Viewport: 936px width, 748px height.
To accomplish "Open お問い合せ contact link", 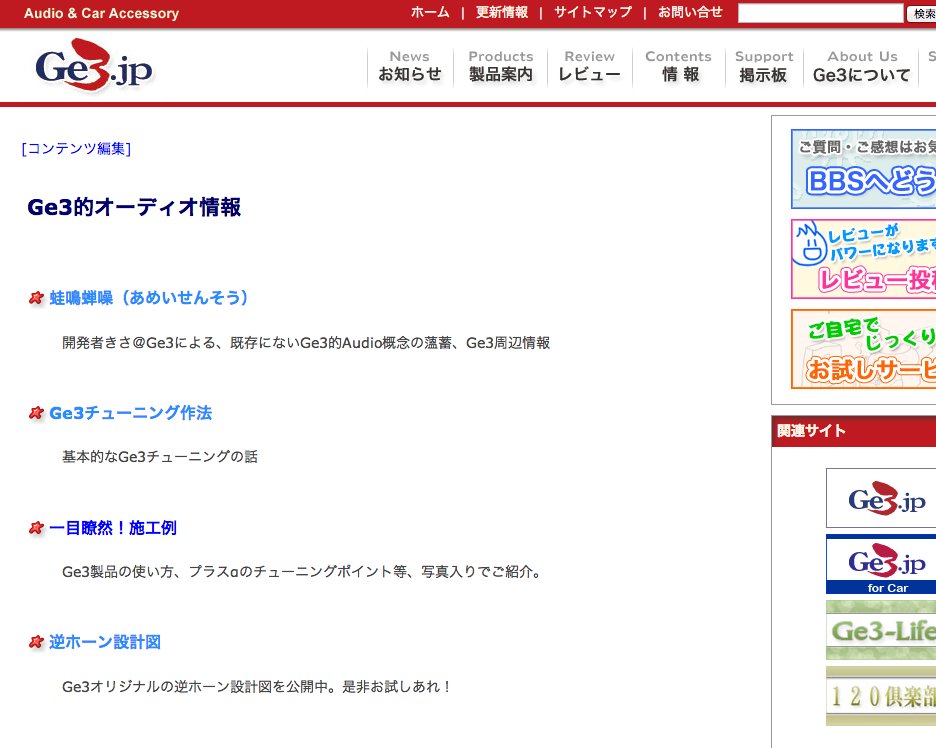I will (690, 12).
